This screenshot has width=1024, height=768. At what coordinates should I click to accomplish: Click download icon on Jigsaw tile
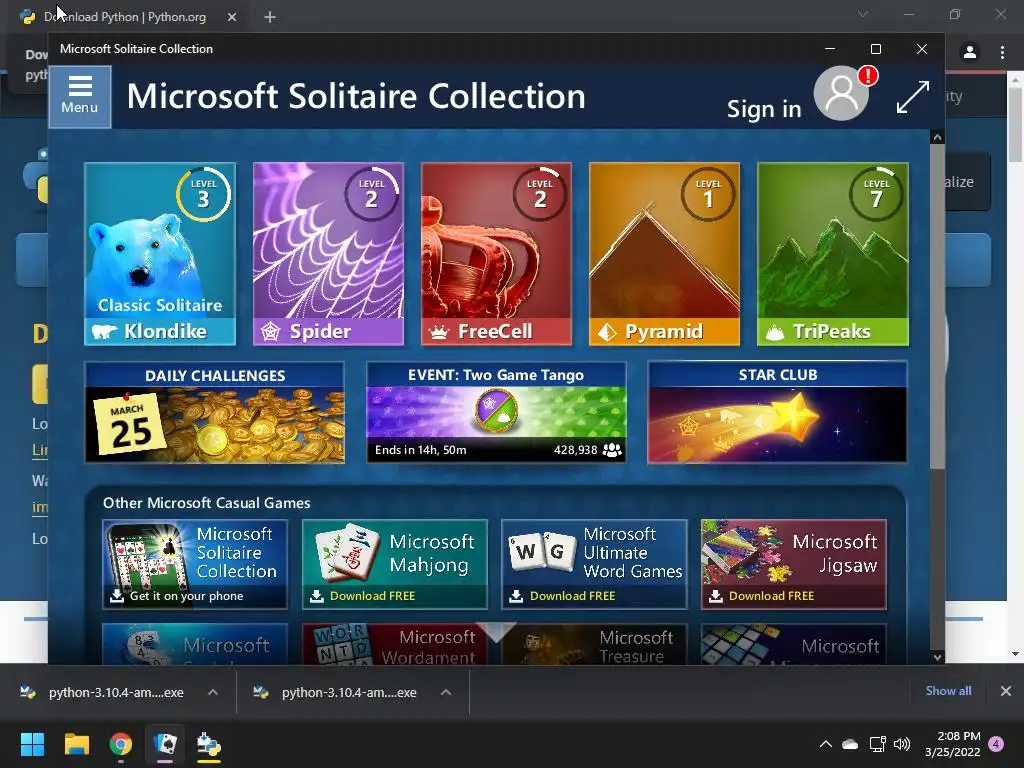coord(716,596)
